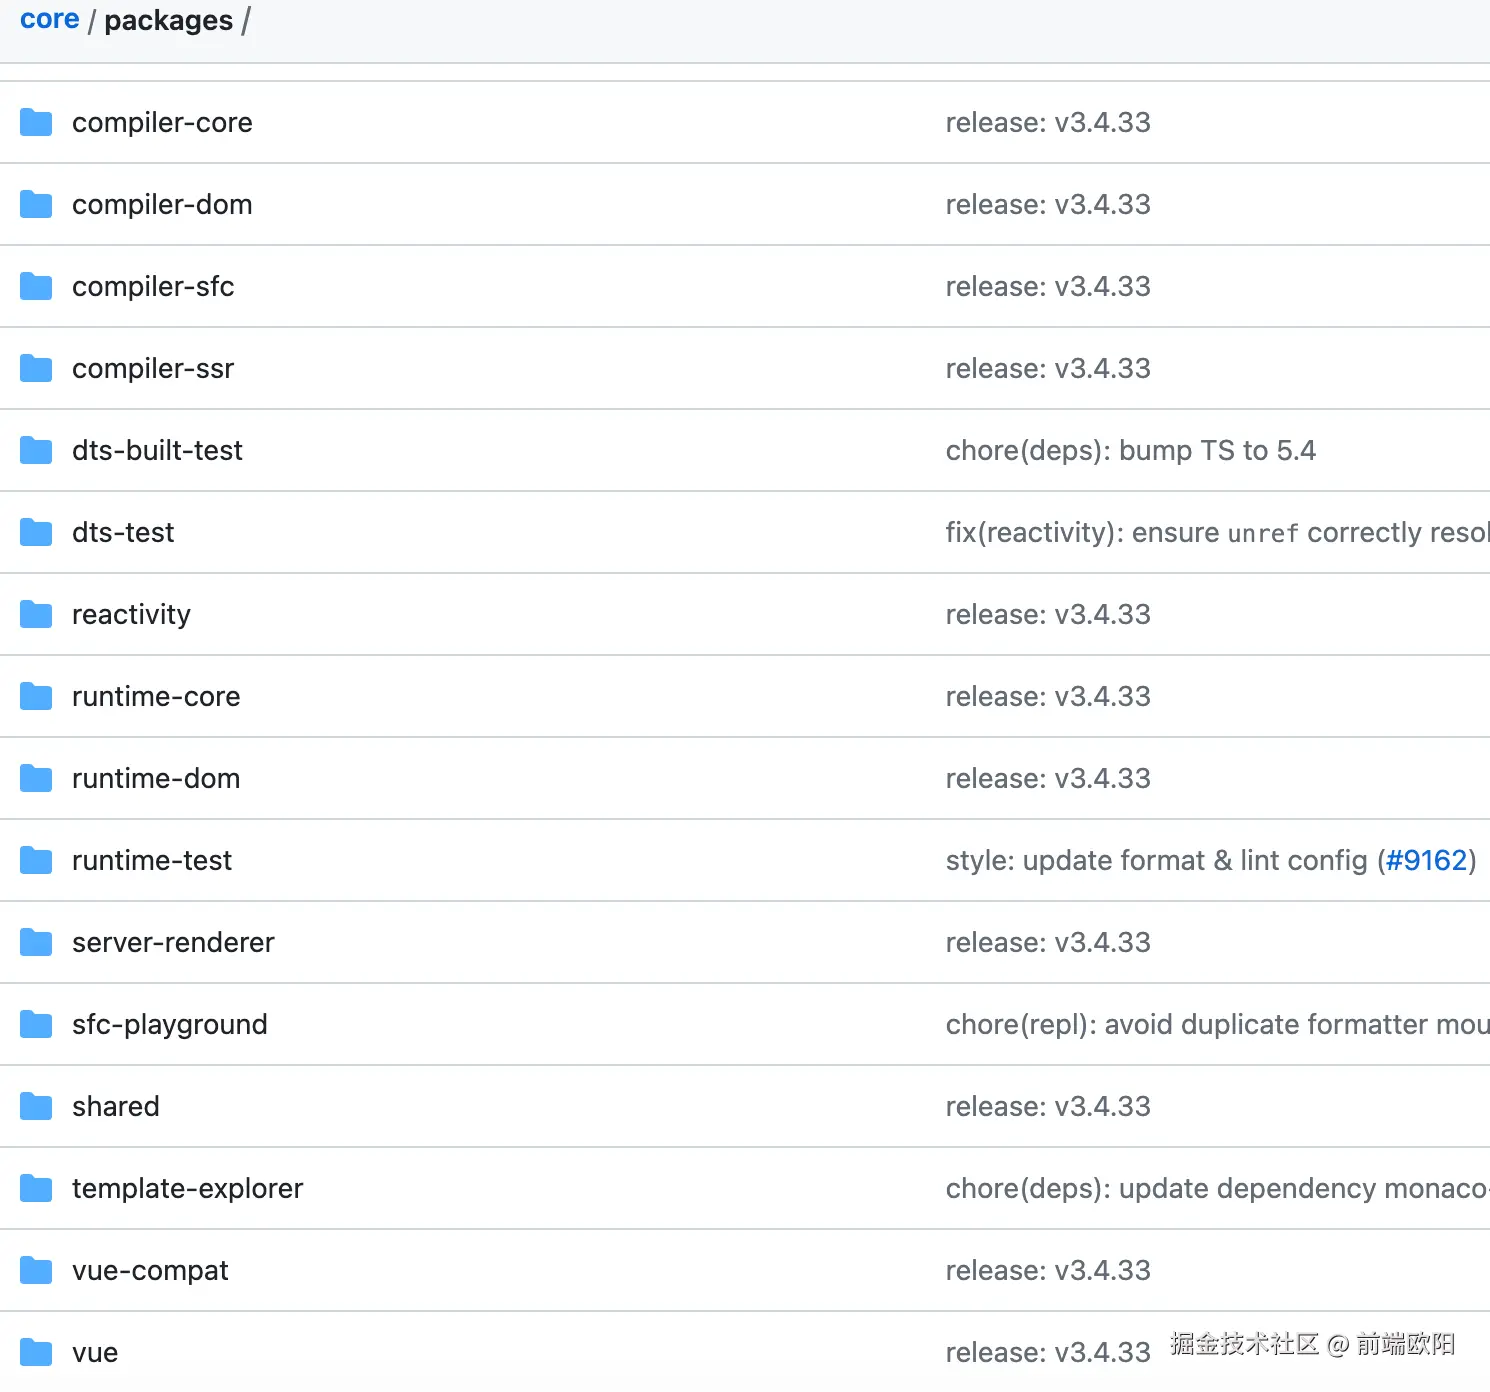
Task: Open pull request #9162 link
Action: pyautogui.click(x=1426, y=861)
